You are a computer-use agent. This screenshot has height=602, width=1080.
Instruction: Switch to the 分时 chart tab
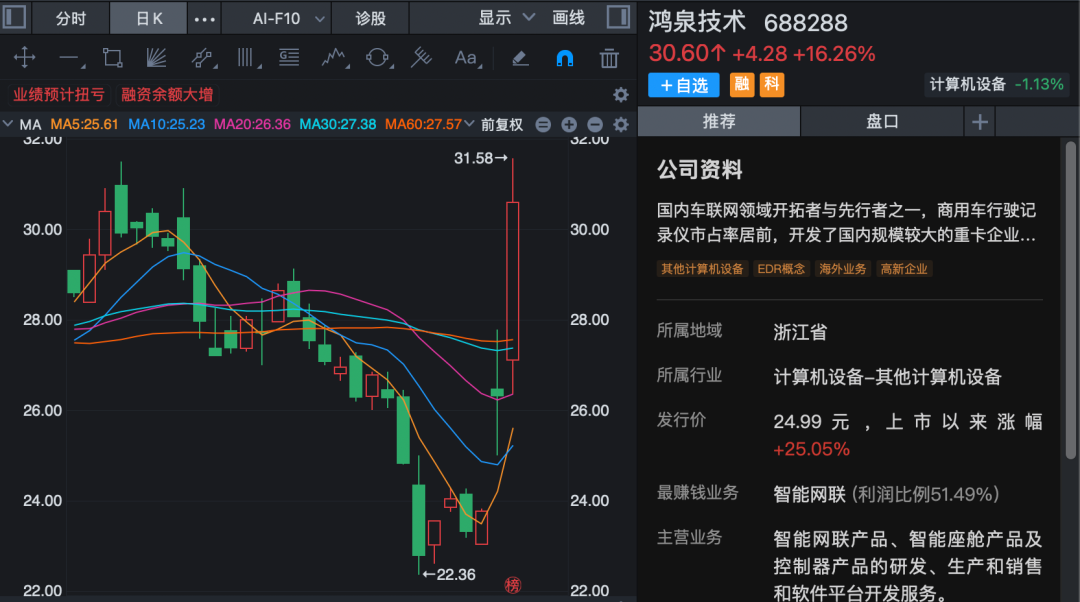pyautogui.click(x=71, y=18)
